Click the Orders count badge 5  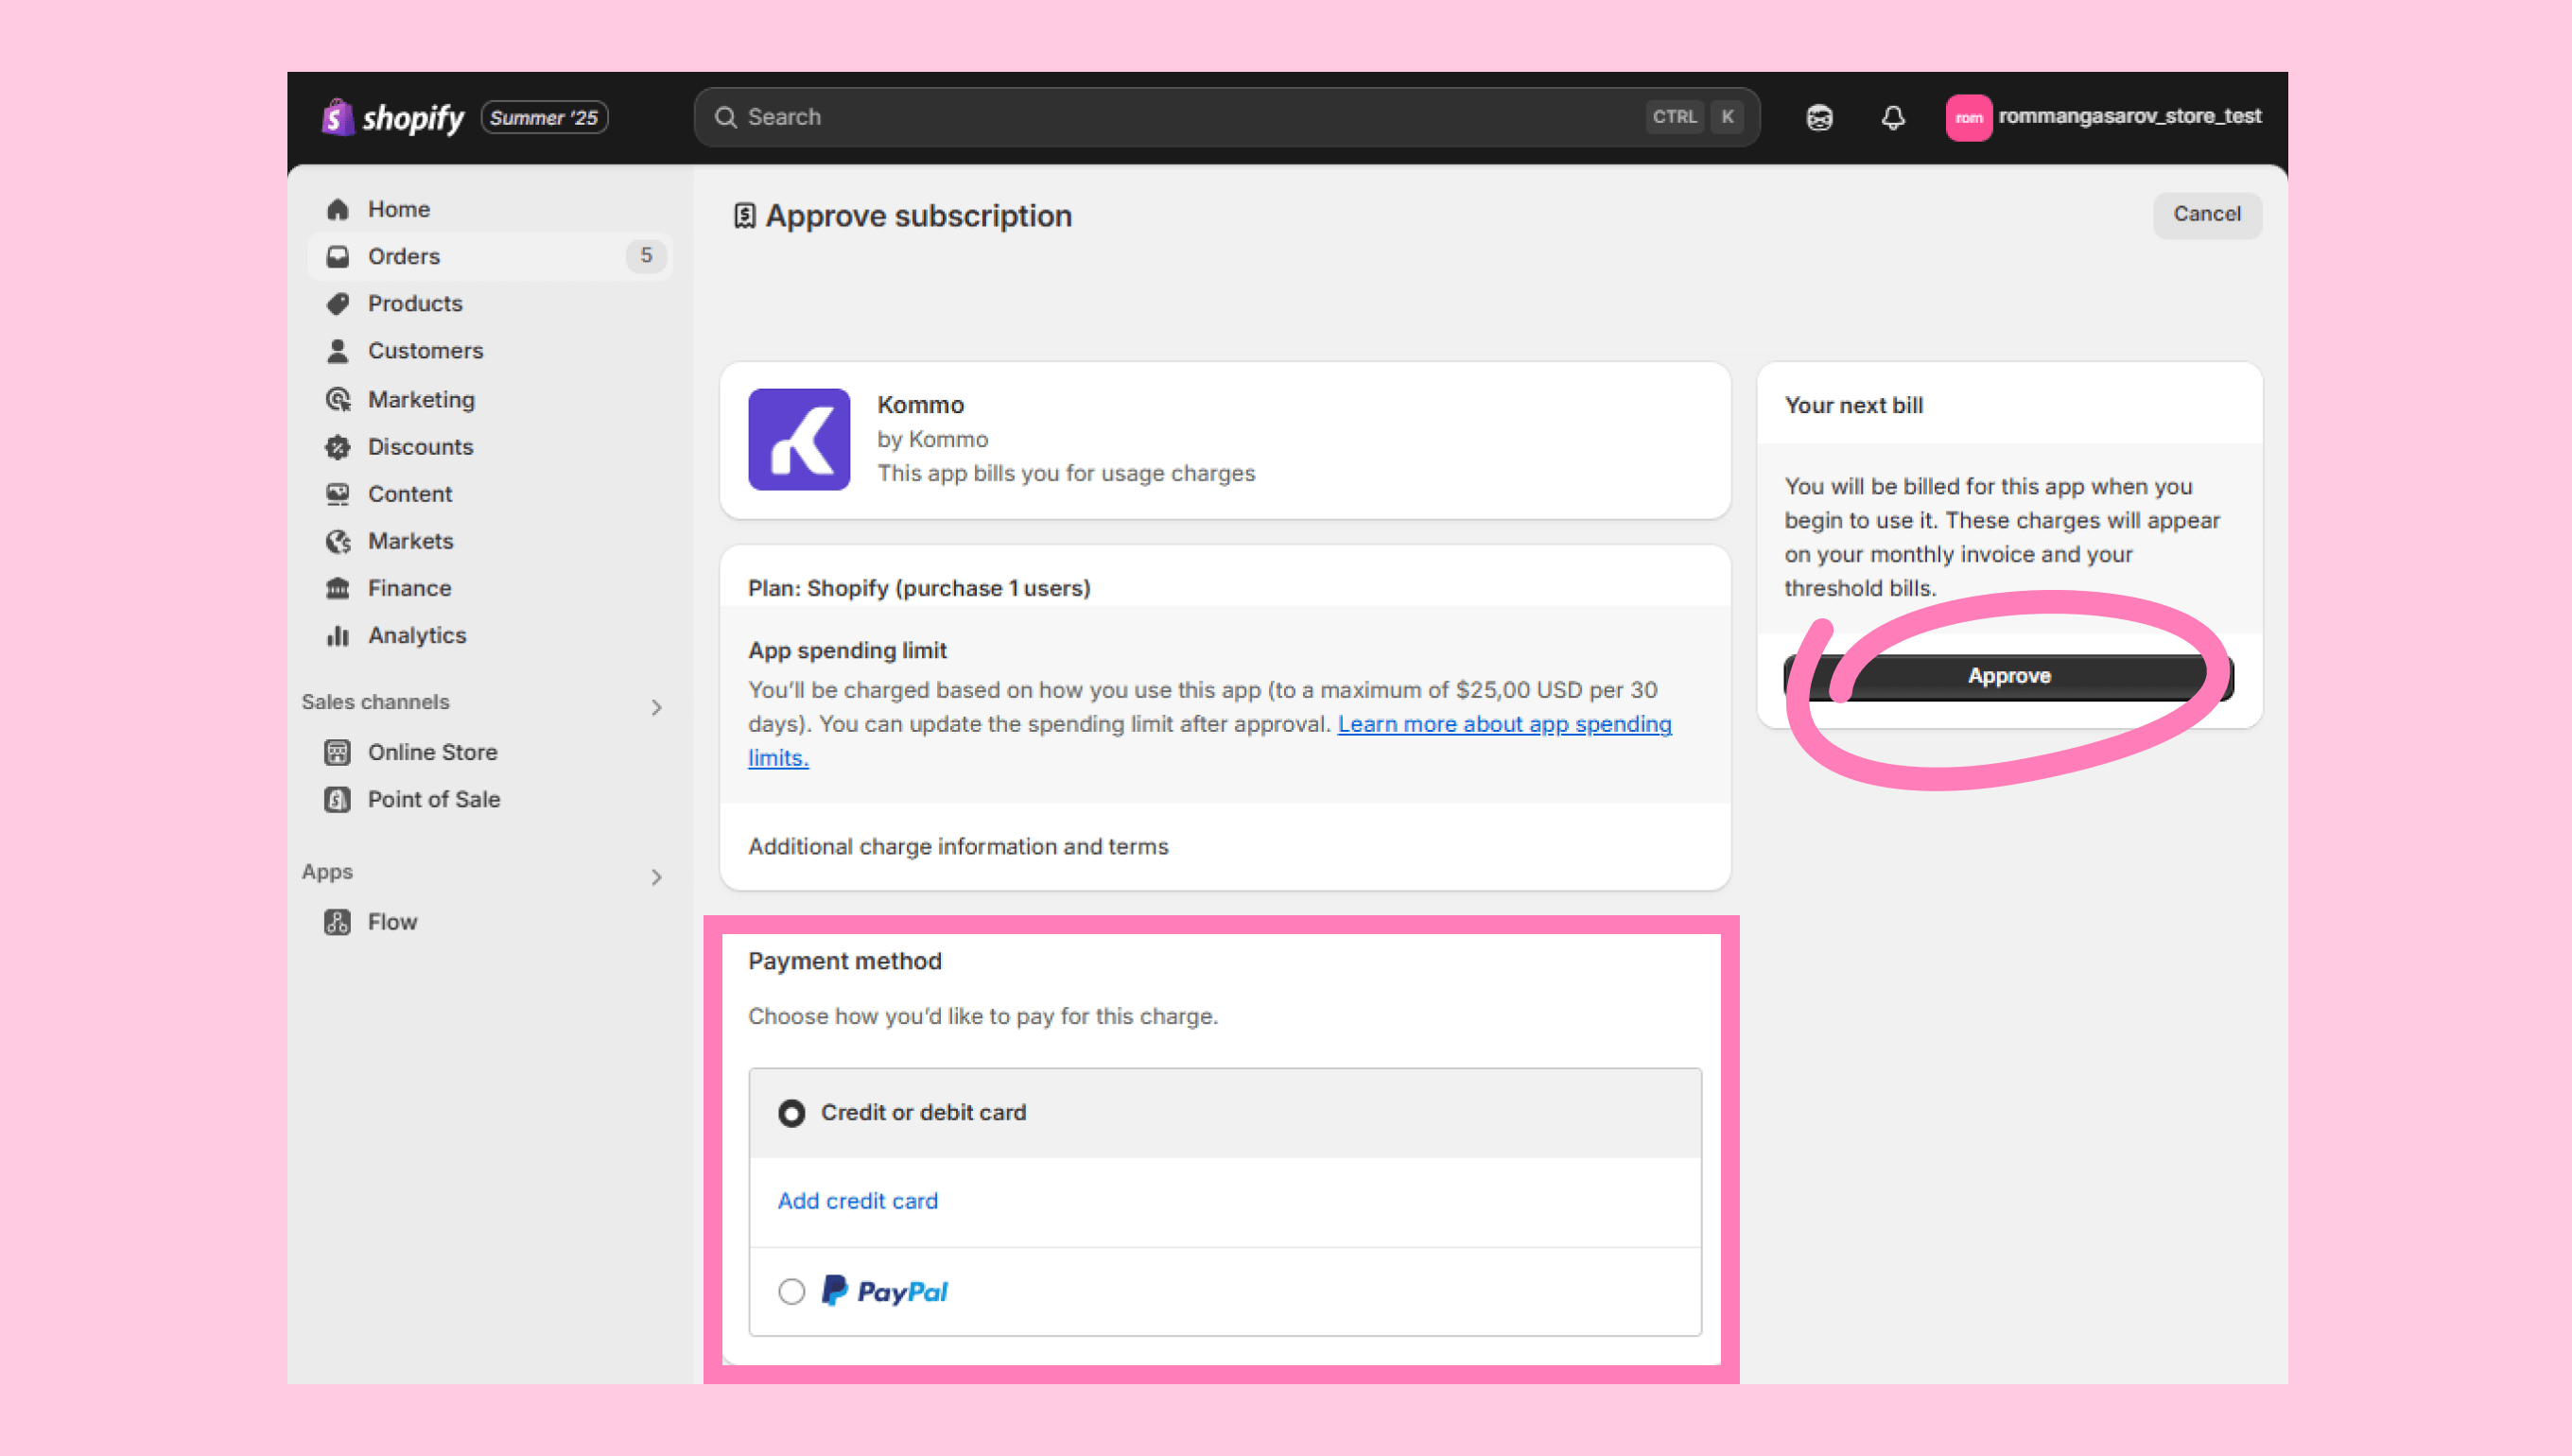[x=646, y=256]
